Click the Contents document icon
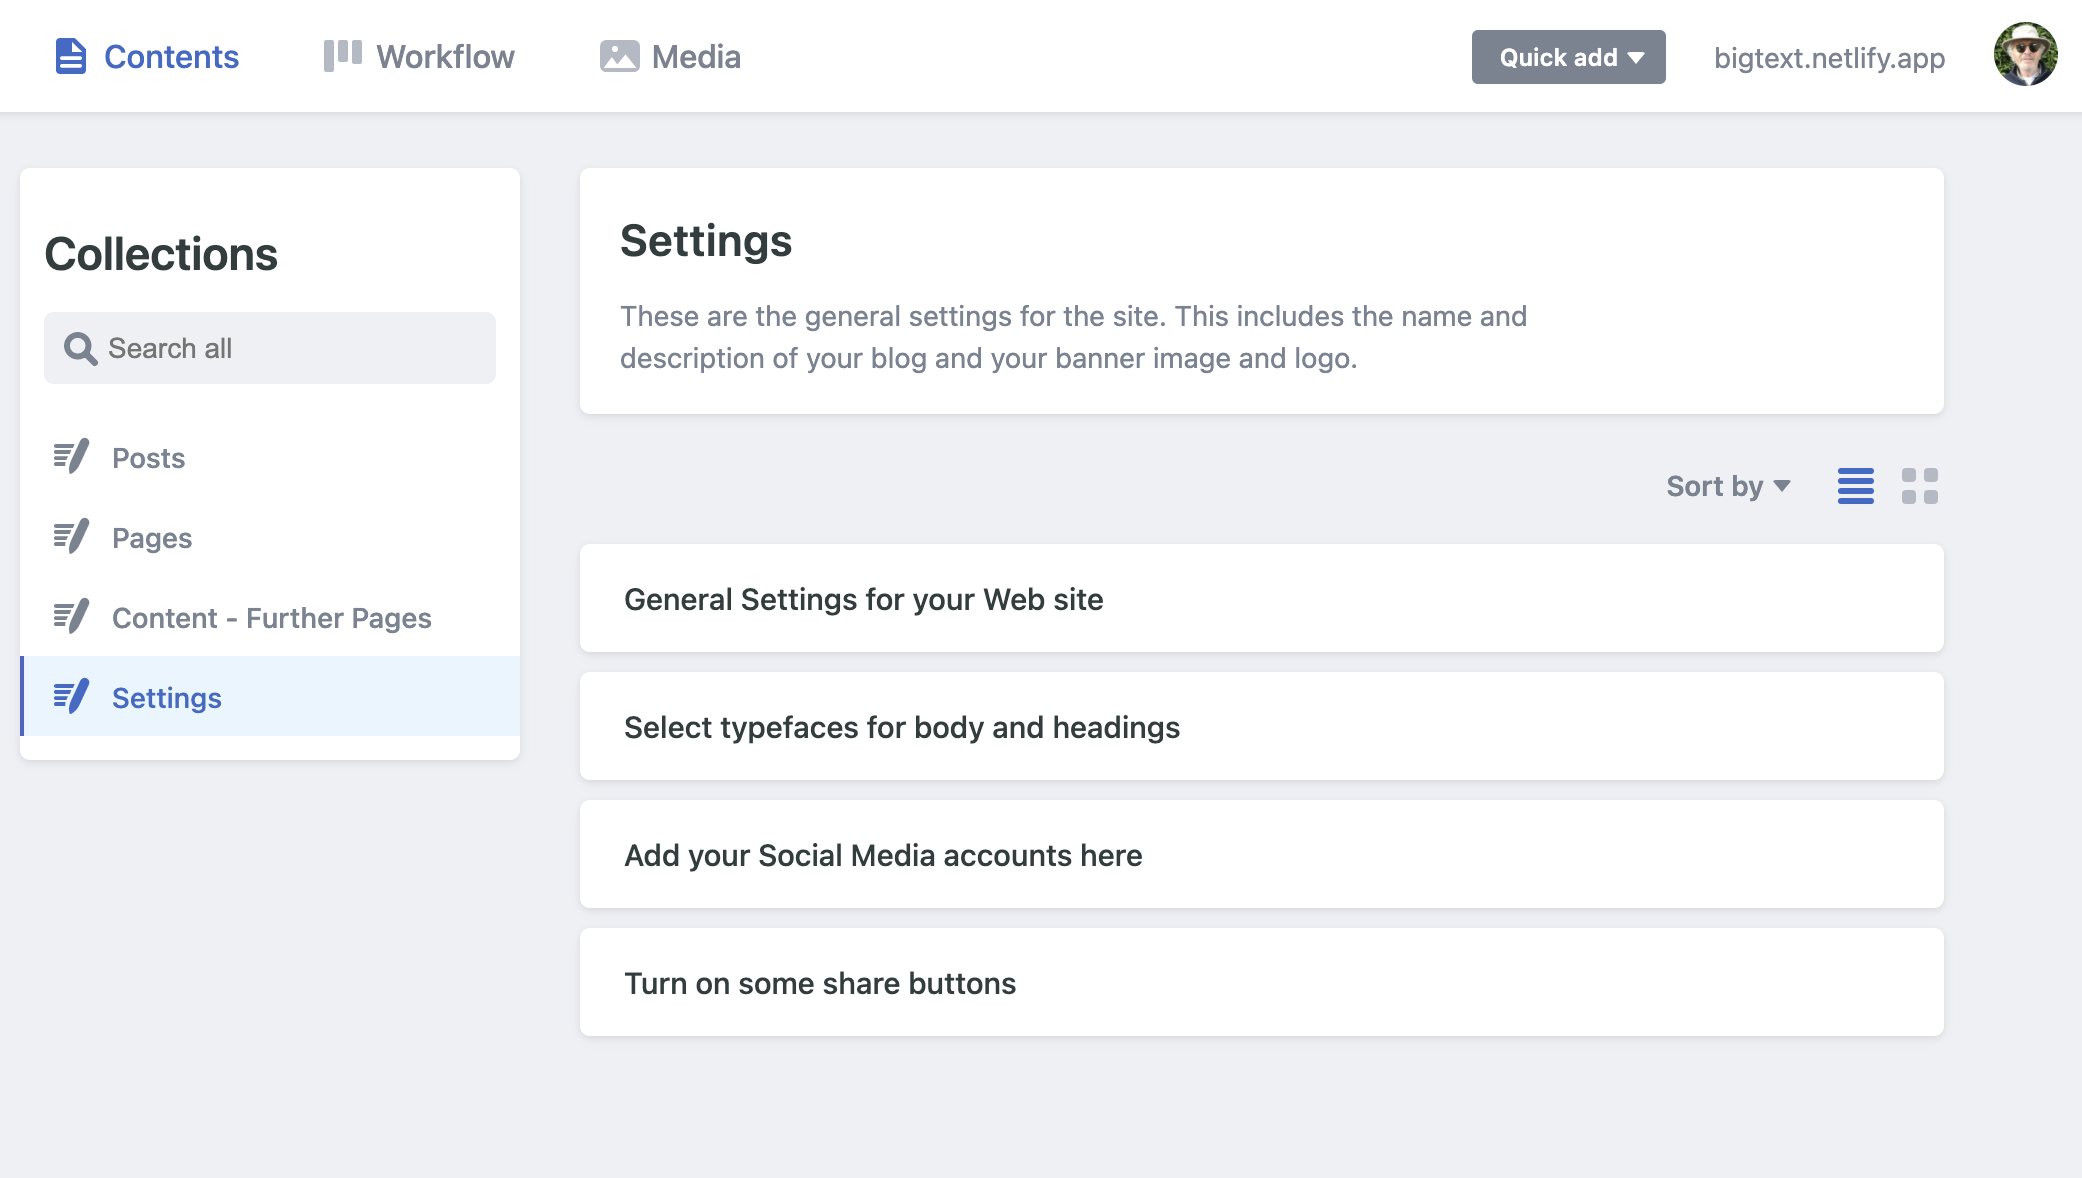 (70, 56)
